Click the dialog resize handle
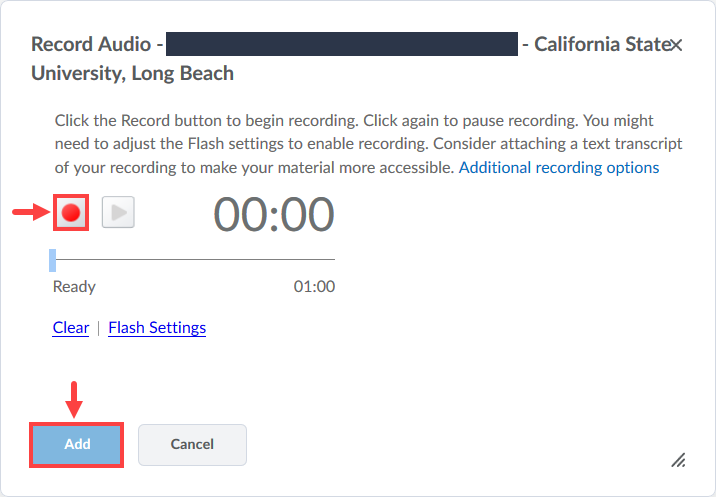Image resolution: width=716 pixels, height=497 pixels. point(678,459)
